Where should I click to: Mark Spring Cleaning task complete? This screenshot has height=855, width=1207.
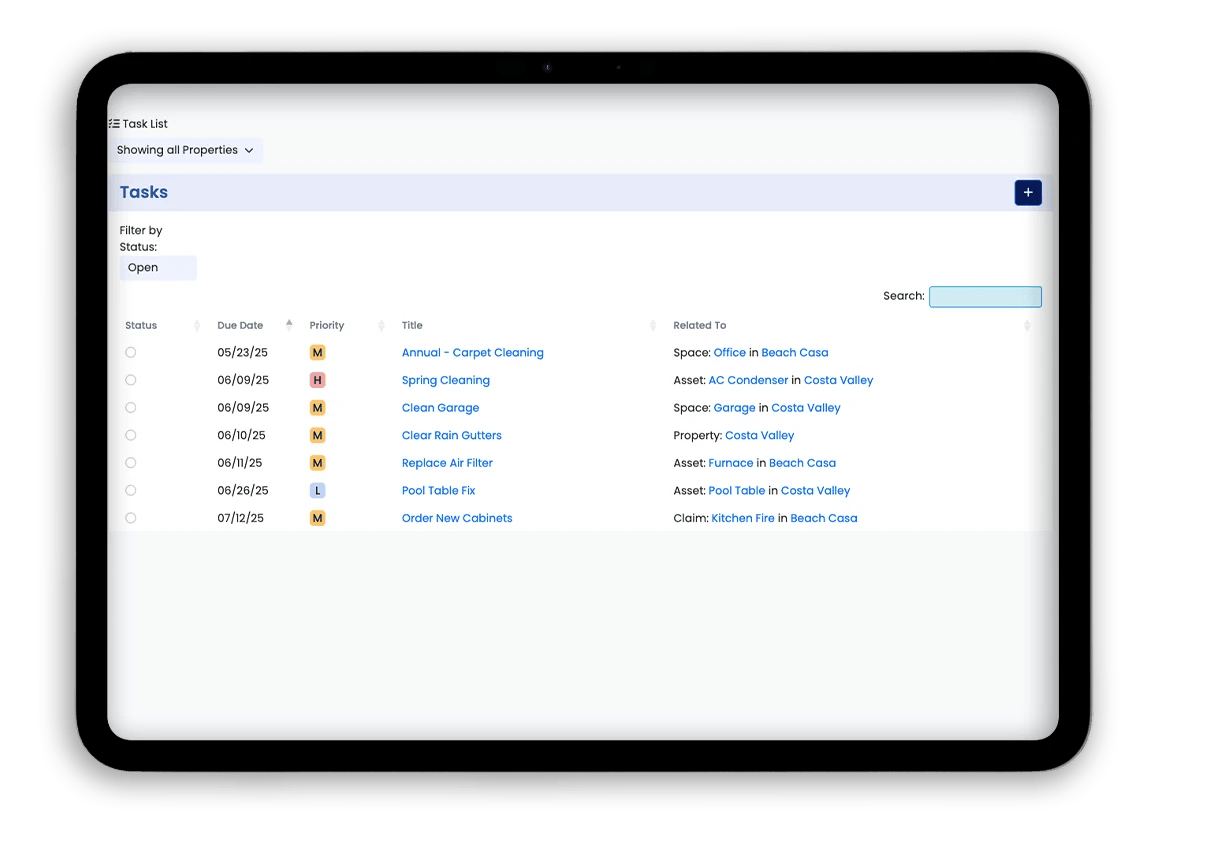point(131,380)
